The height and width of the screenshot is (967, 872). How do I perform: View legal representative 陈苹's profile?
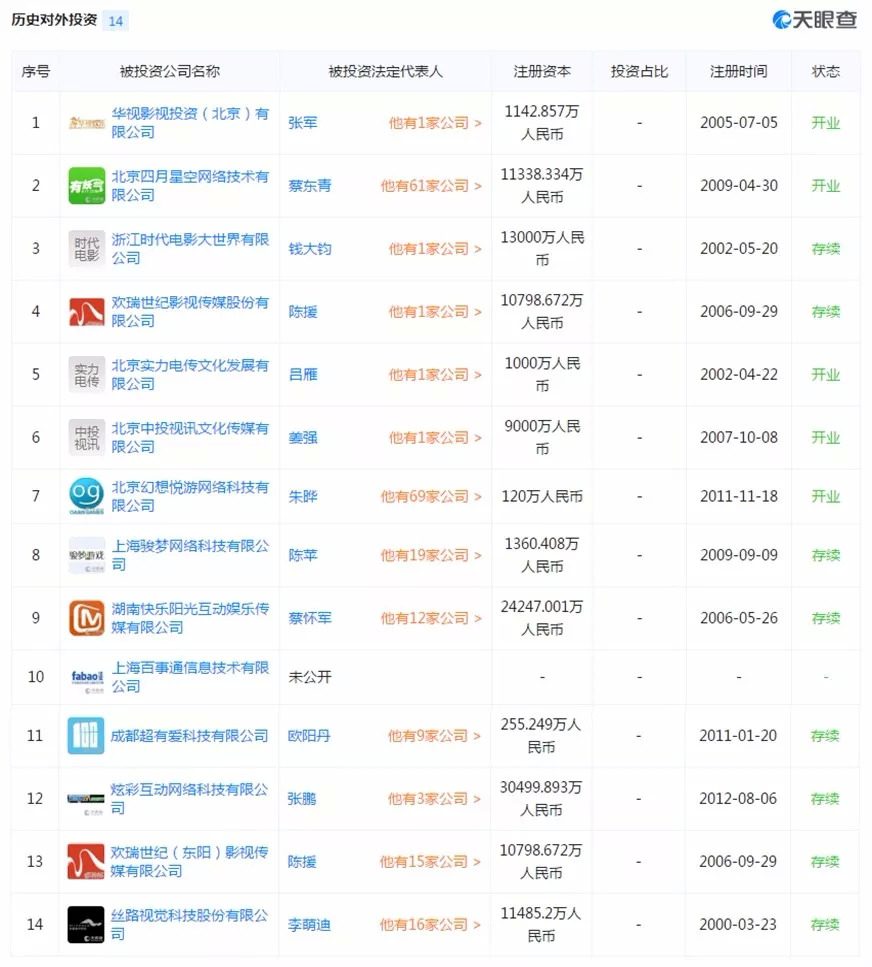pyautogui.click(x=303, y=555)
